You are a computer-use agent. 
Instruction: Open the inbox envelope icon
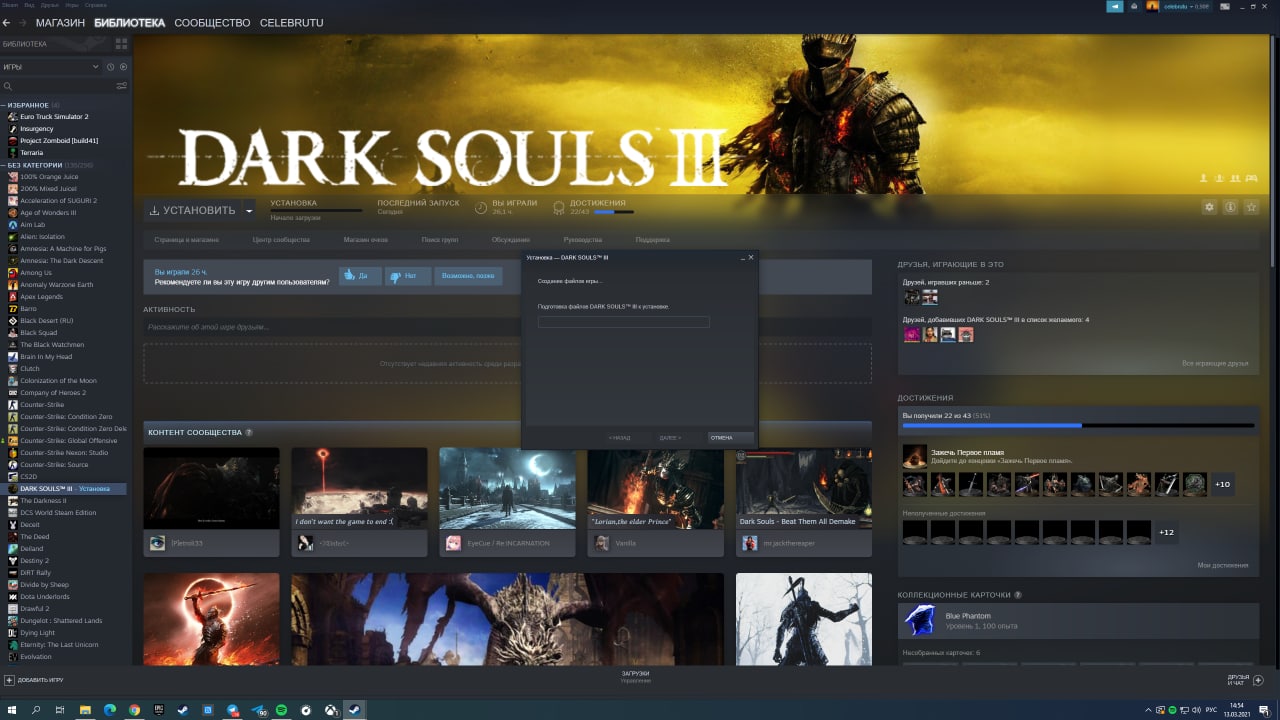[1135, 6]
